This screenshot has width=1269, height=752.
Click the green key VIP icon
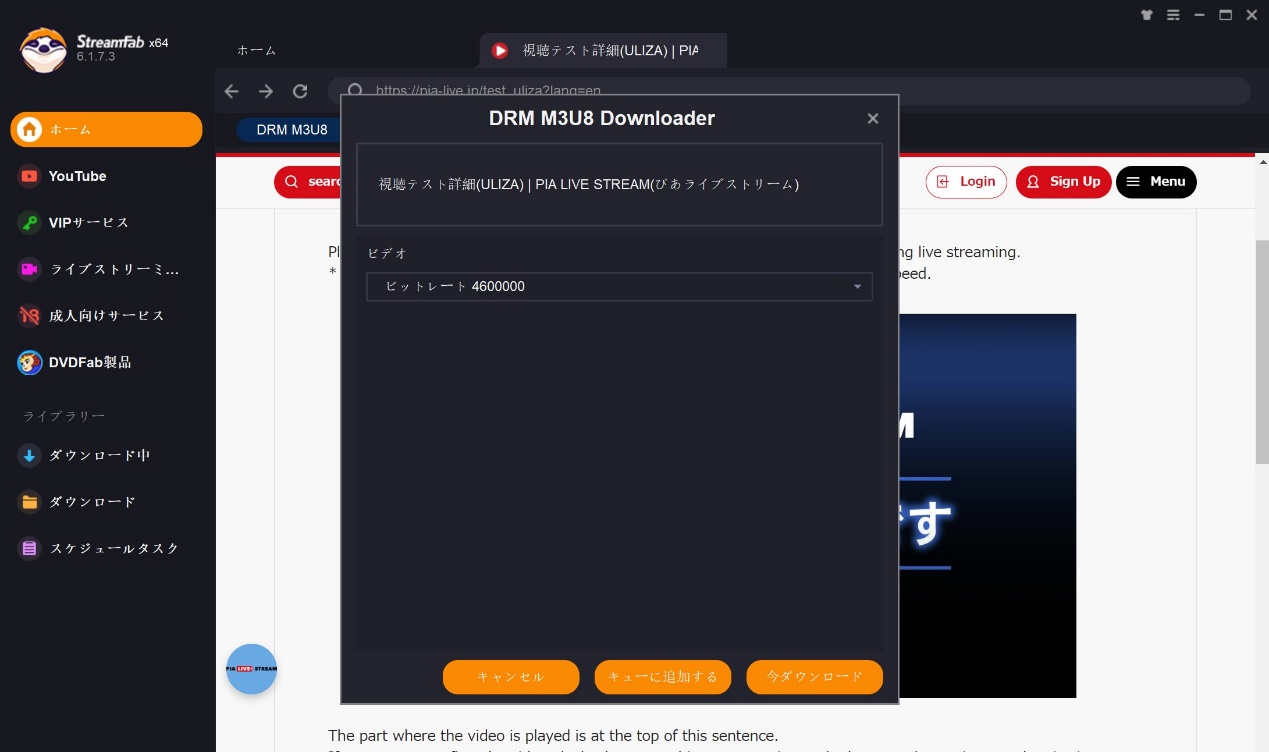(x=30, y=222)
